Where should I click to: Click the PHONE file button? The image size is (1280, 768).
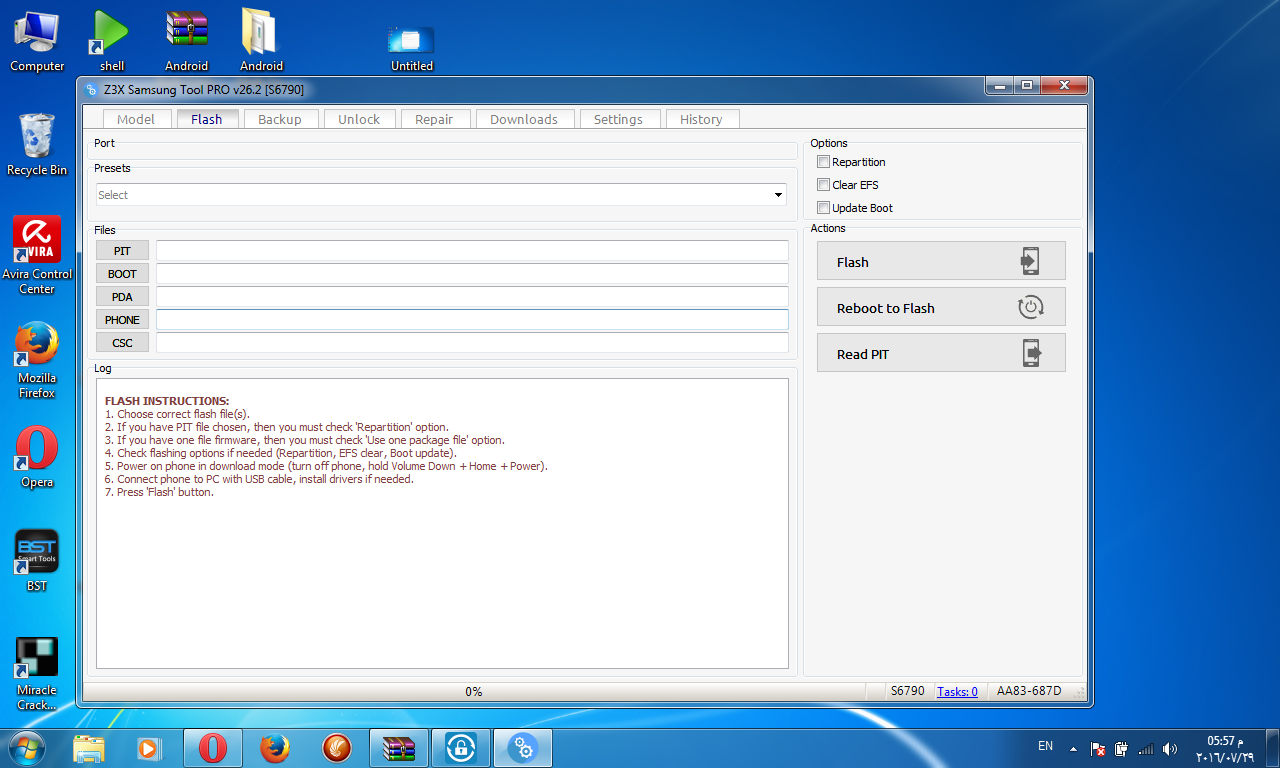(x=122, y=320)
